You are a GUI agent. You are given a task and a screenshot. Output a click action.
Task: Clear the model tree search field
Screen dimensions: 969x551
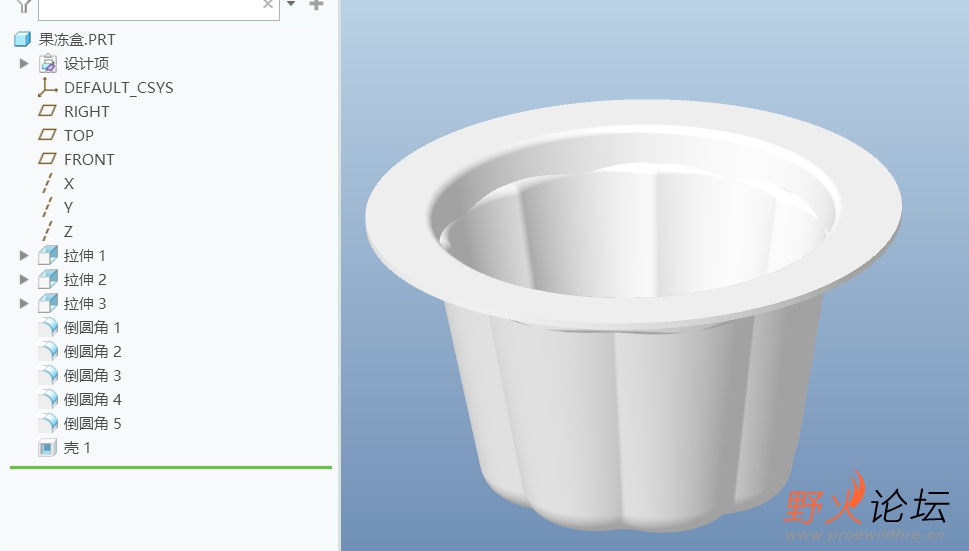pyautogui.click(x=268, y=4)
